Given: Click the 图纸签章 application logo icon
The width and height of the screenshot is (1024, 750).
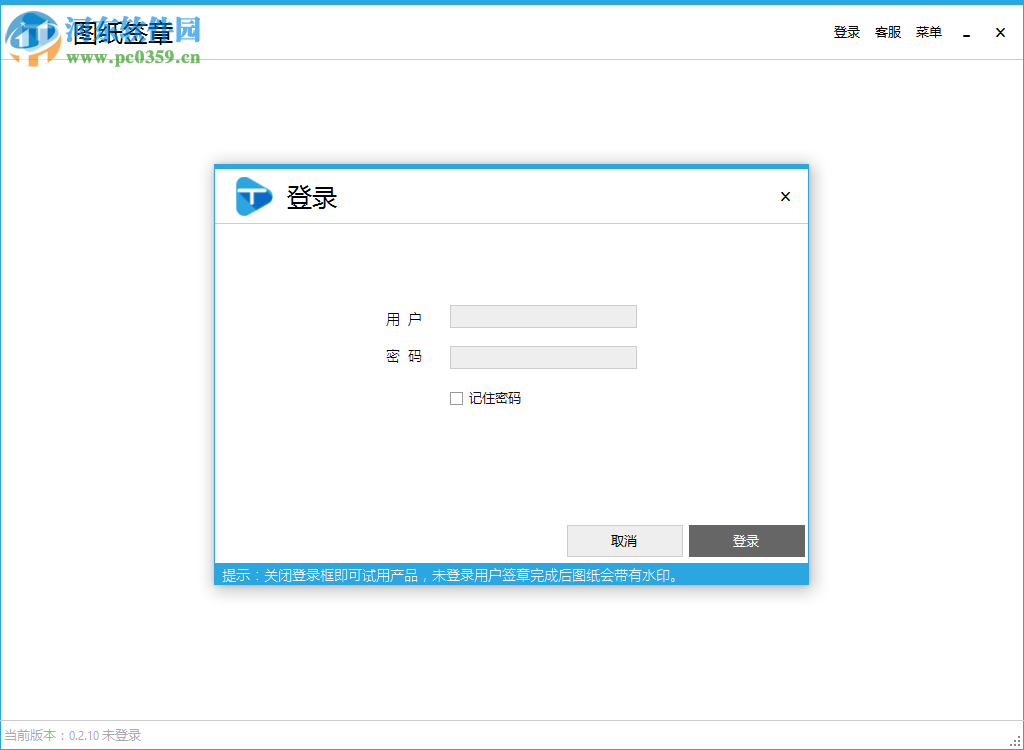Looking at the screenshot, I should pos(35,40).
